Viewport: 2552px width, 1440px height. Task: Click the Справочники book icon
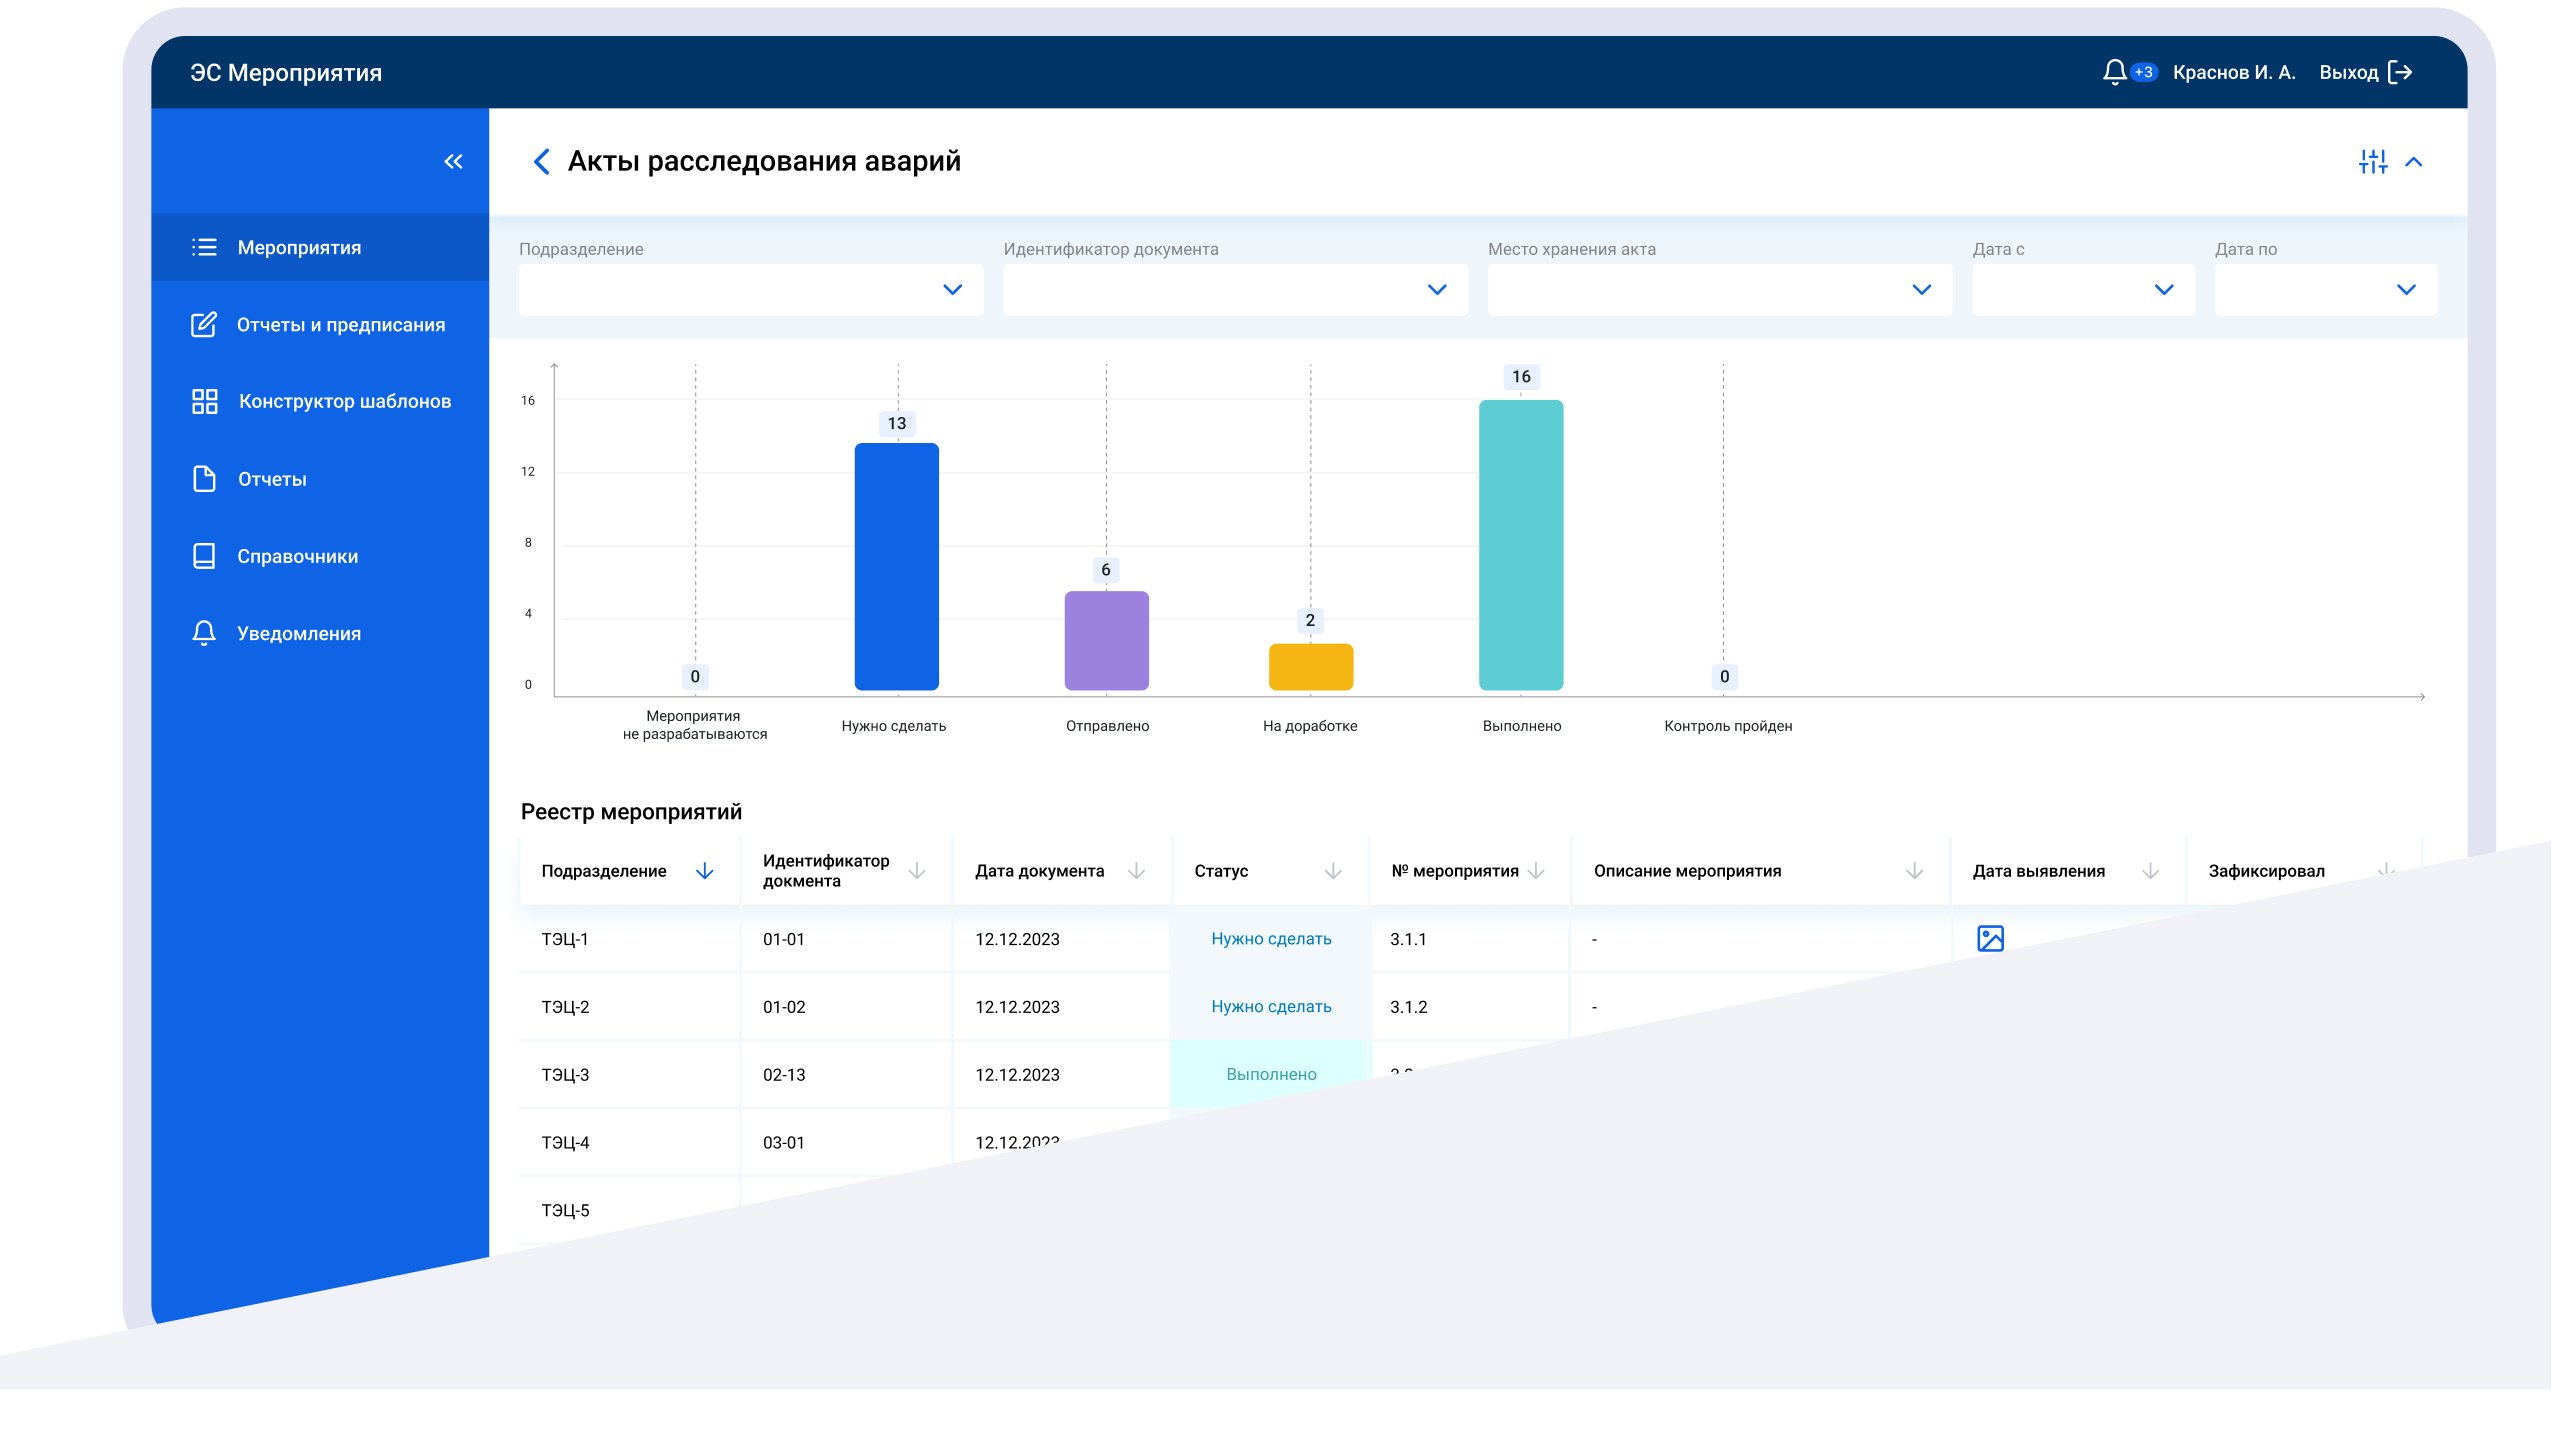click(204, 556)
